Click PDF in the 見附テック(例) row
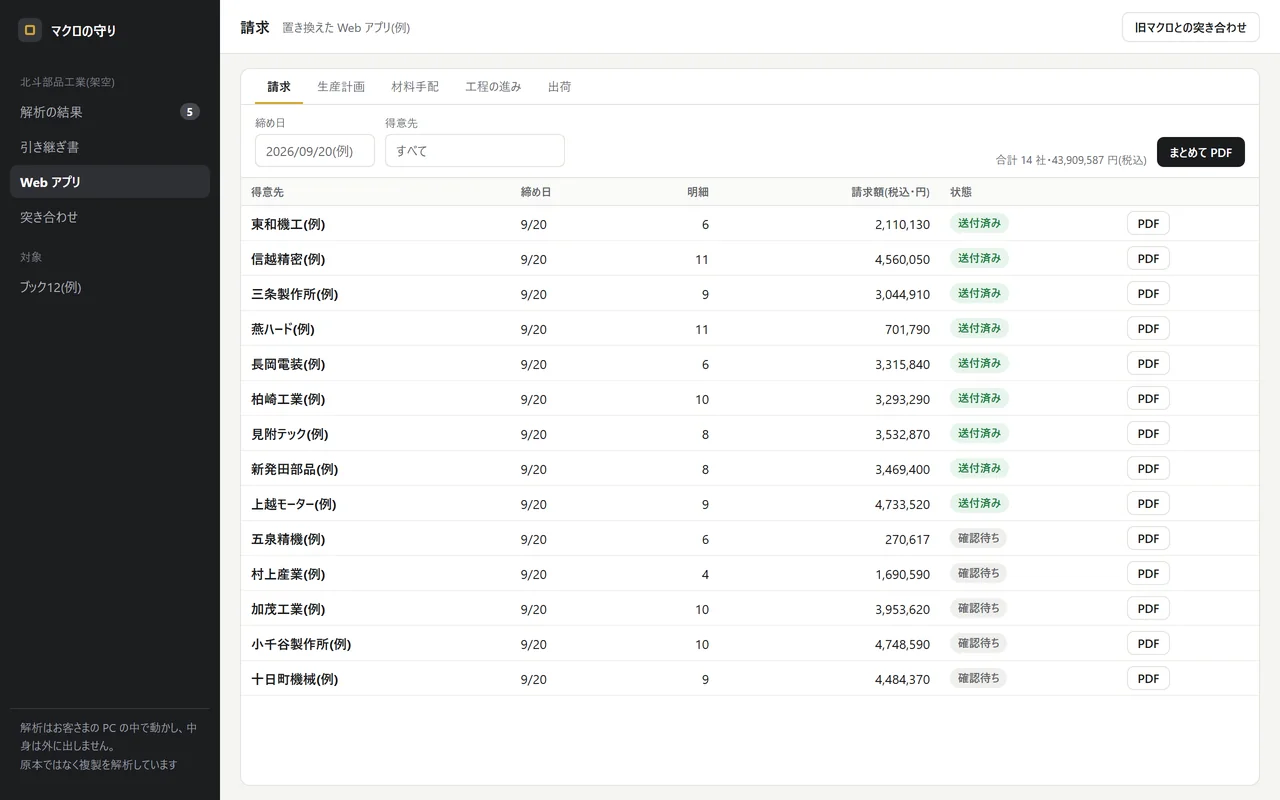 1148,434
